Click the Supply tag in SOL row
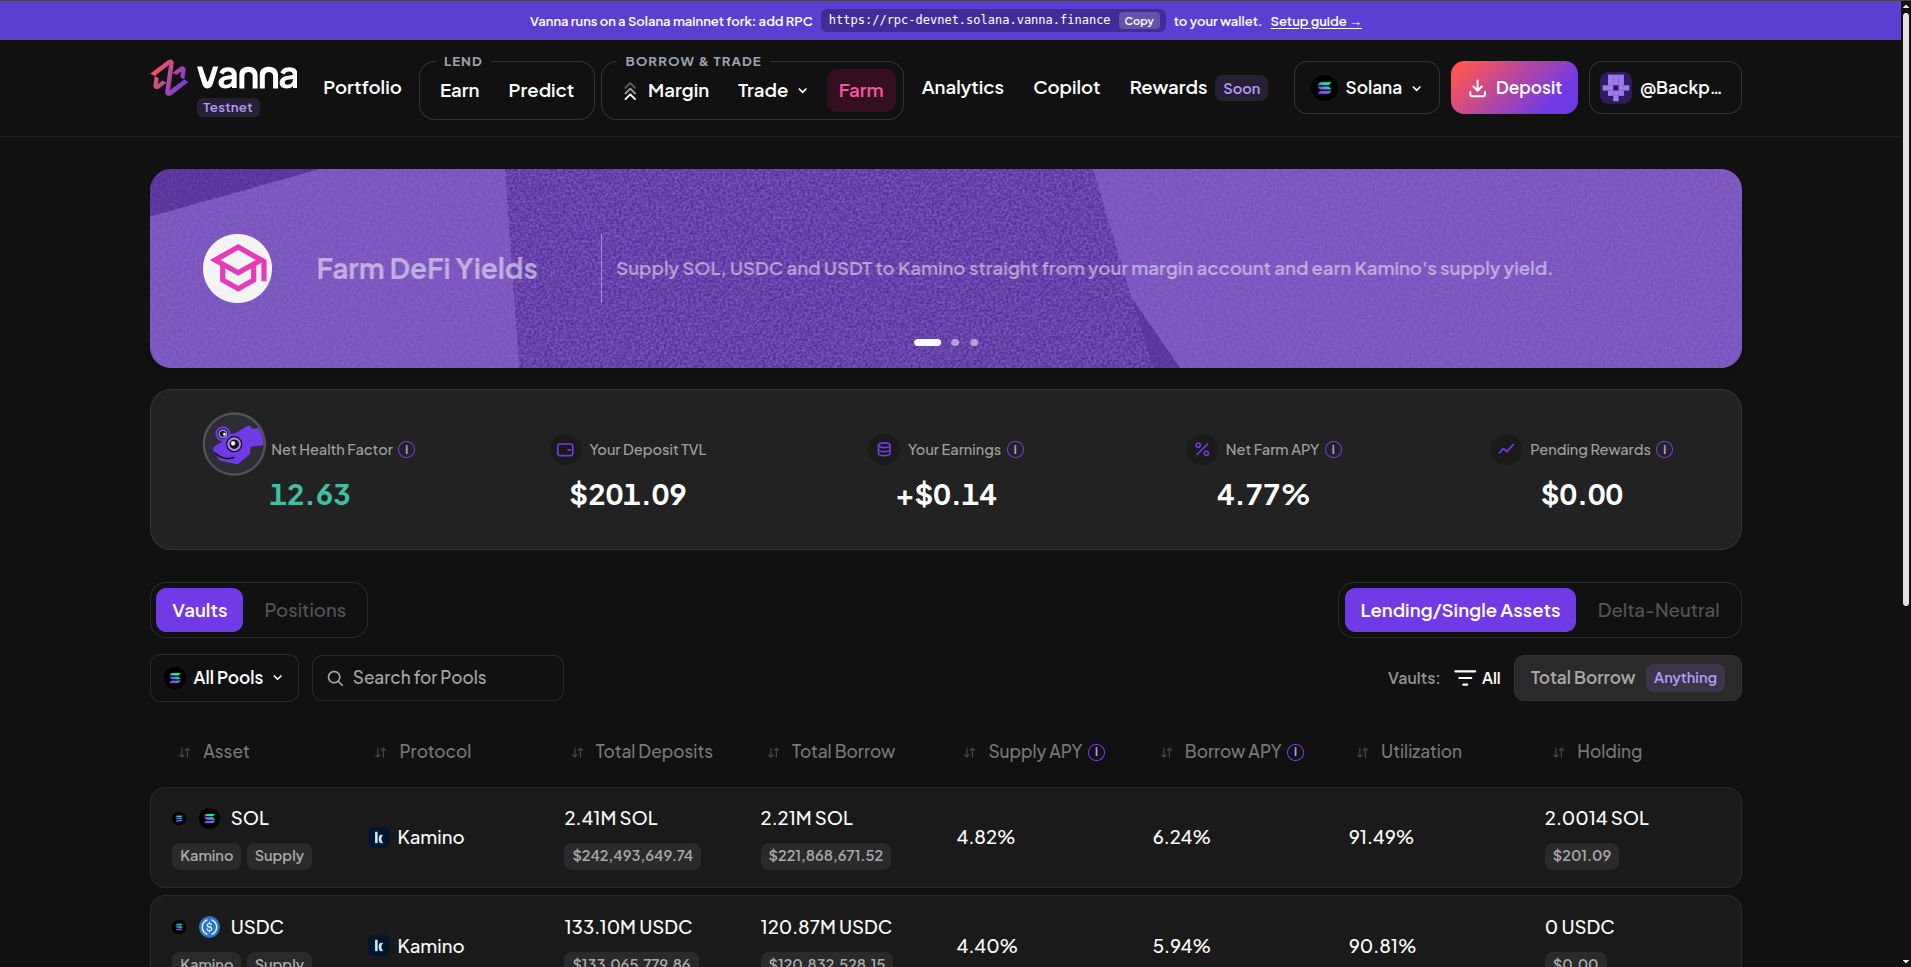 pos(279,856)
